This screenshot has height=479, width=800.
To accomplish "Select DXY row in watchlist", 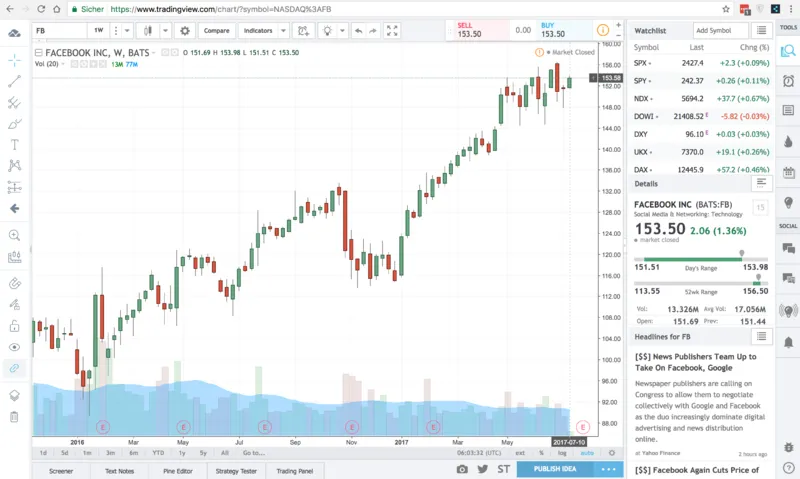I will [701, 134].
